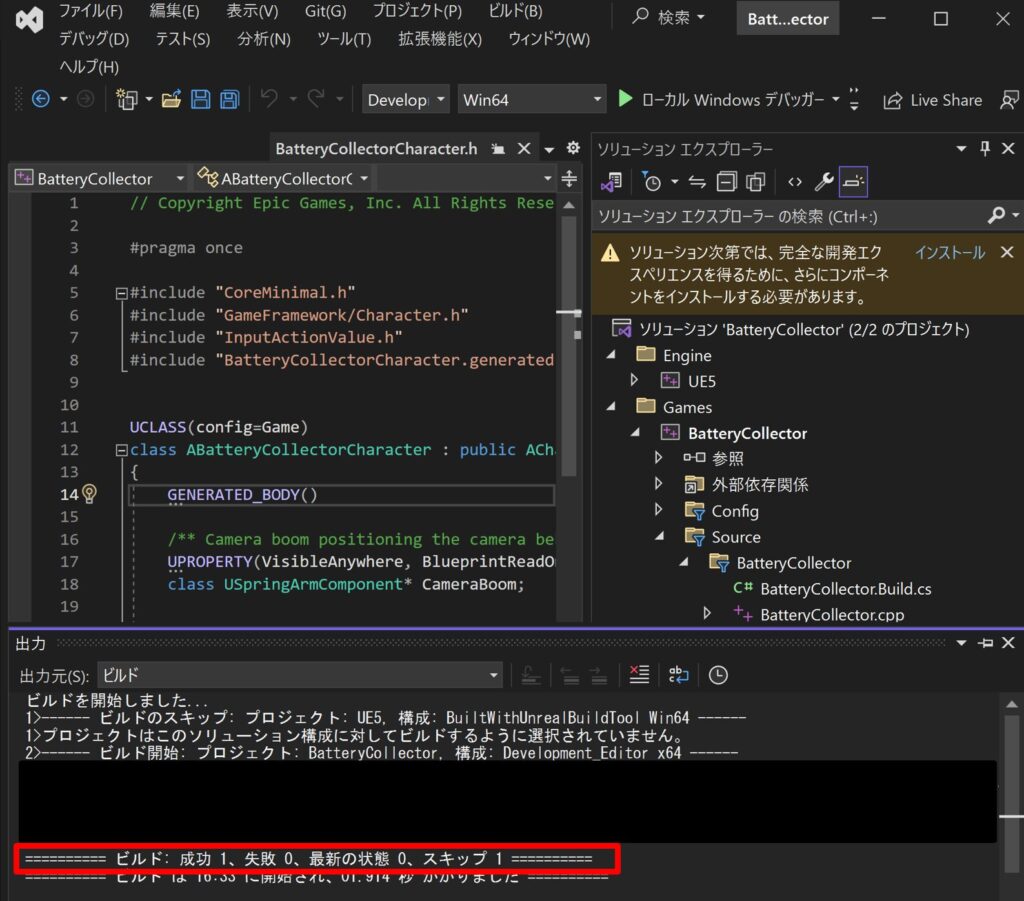
Task: Expand the 外部依存関係 node
Action: (x=658, y=484)
